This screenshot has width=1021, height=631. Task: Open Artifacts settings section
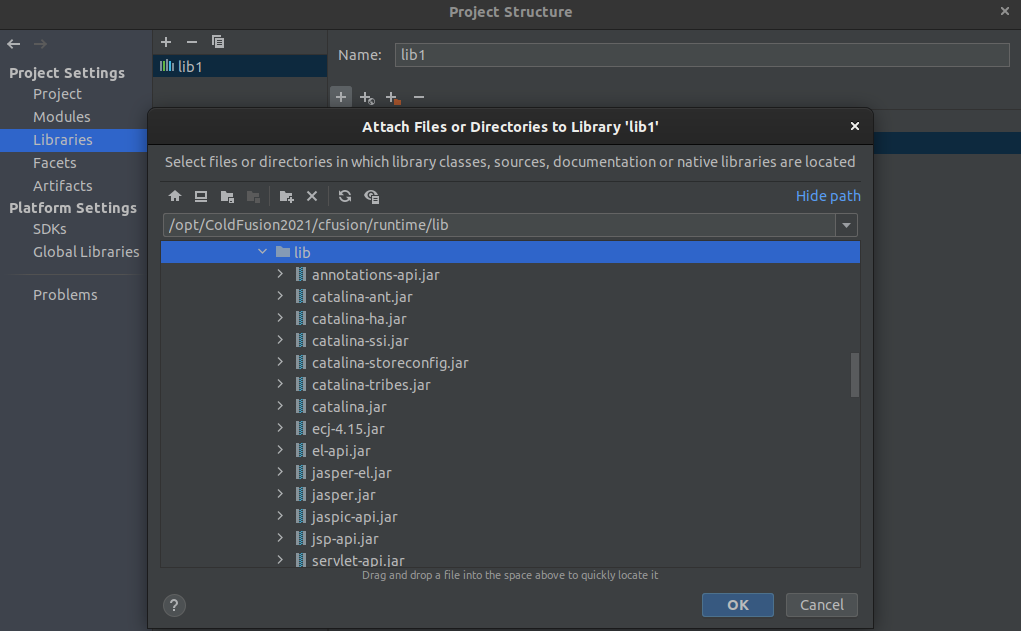pyautogui.click(x=63, y=186)
